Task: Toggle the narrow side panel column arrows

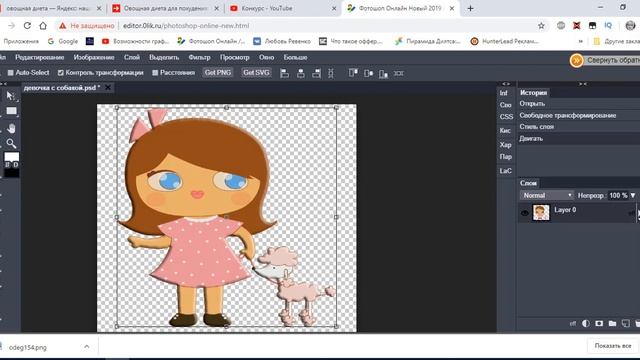Action: (506, 84)
